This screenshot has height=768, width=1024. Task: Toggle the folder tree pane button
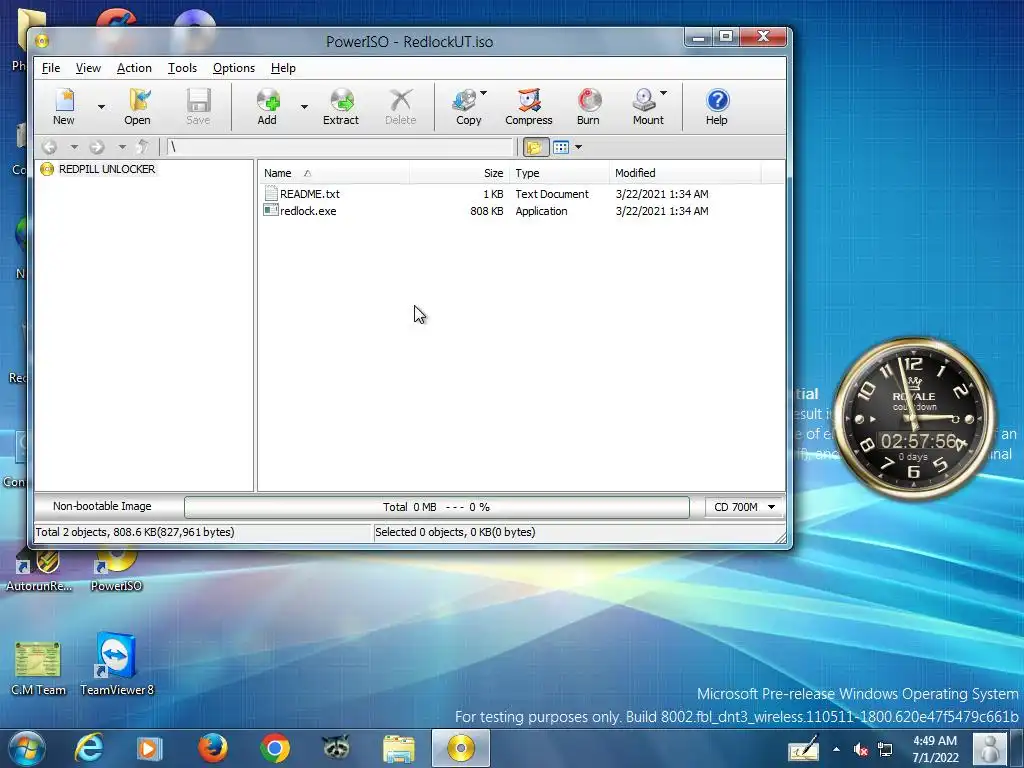point(535,147)
